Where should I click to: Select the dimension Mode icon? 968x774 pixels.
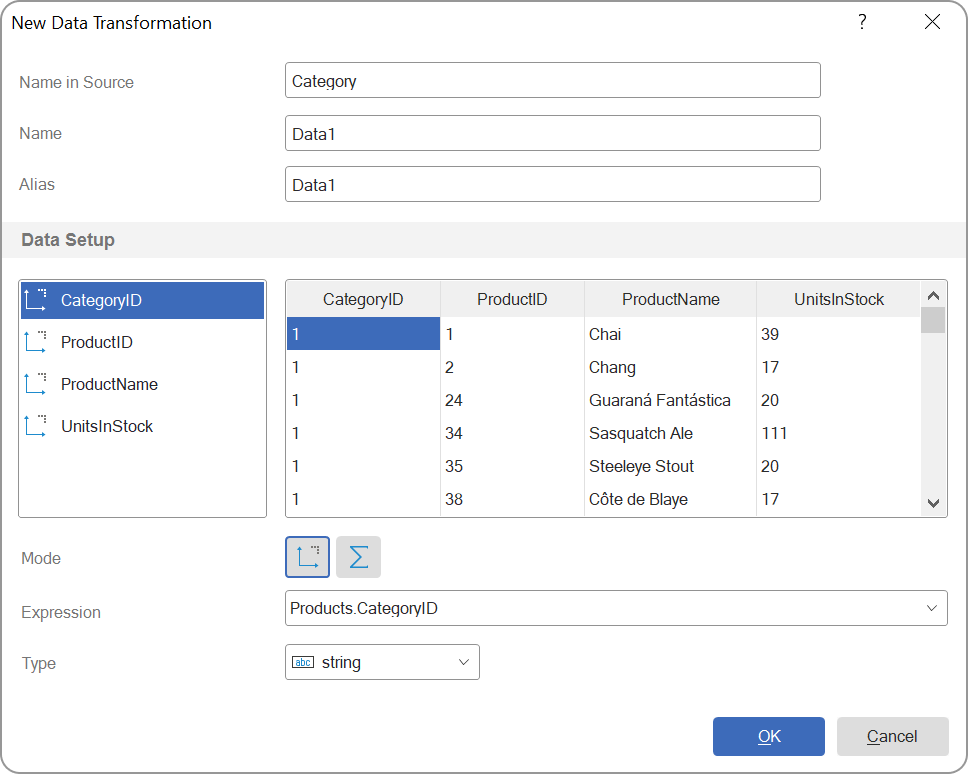(307, 557)
